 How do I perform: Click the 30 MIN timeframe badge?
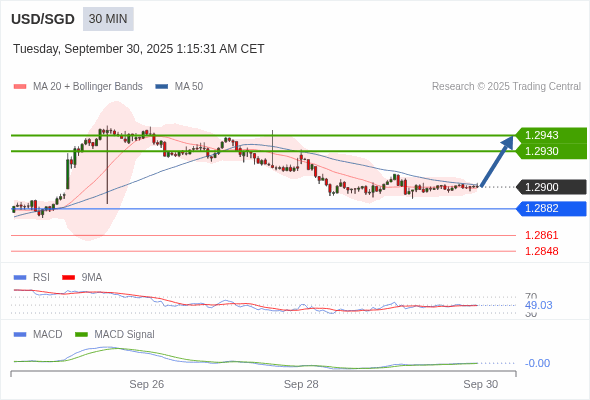(x=108, y=19)
